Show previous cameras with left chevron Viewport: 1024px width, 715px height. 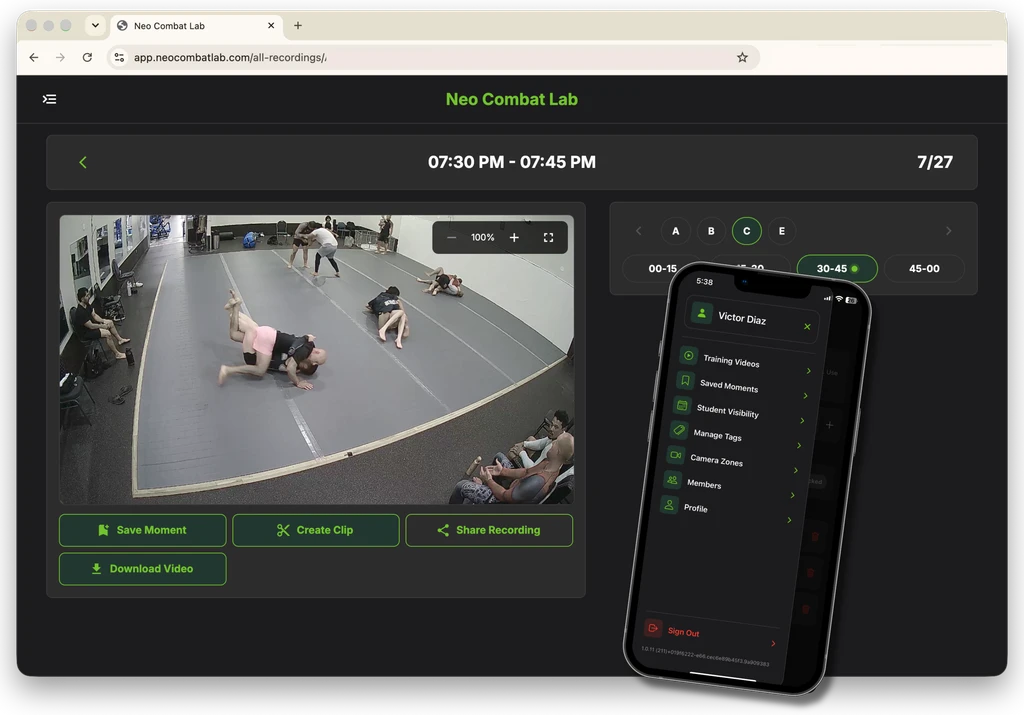639,231
